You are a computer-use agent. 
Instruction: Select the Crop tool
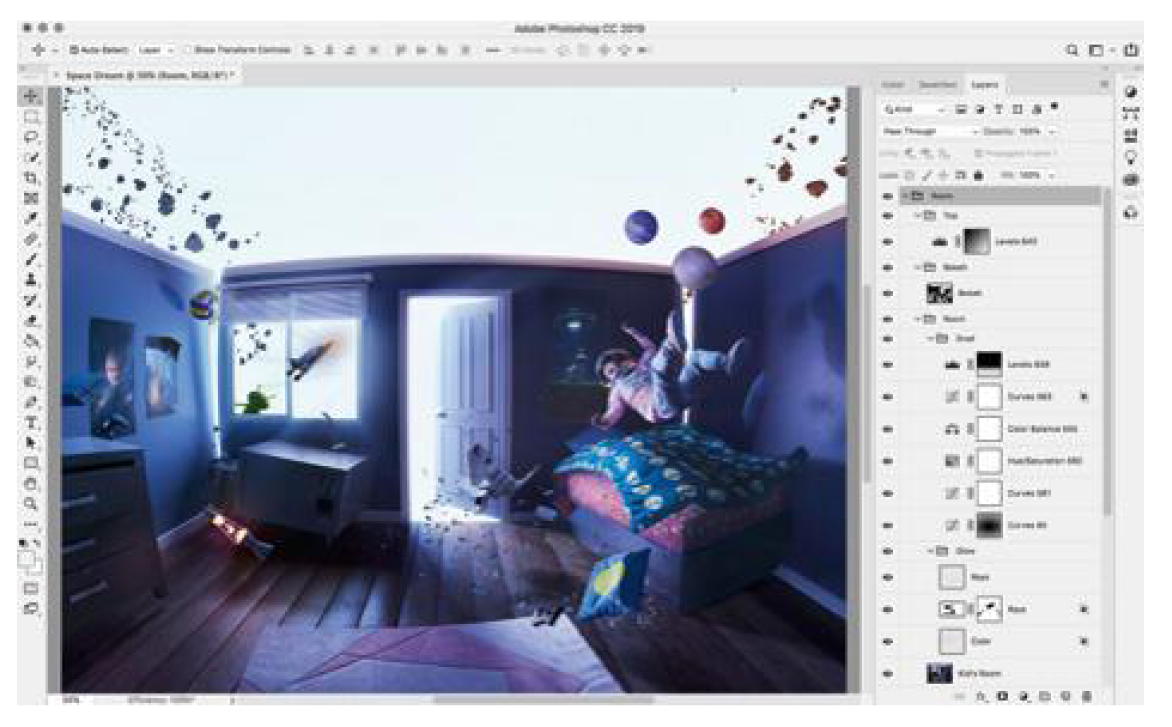[x=31, y=178]
